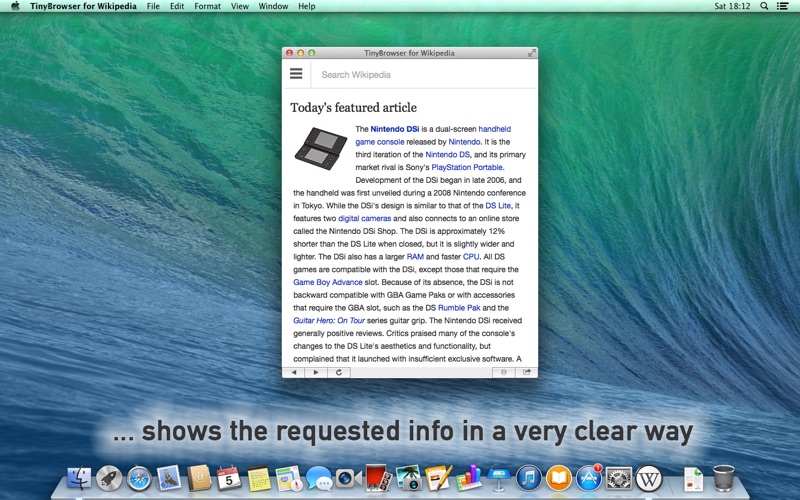Open Contacts book in the Dock
The width and height of the screenshot is (800, 500).
[x=199, y=478]
